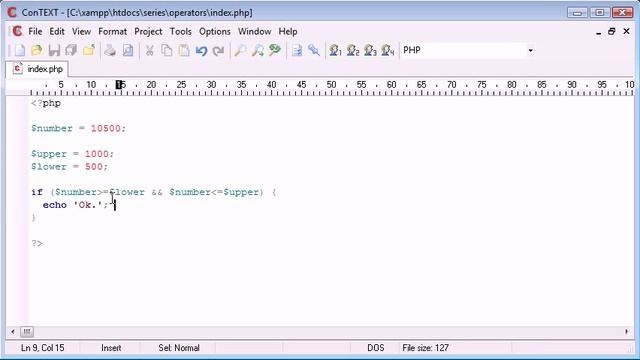The height and width of the screenshot is (360, 640).
Task: Open the Options menu
Action: coord(215,31)
